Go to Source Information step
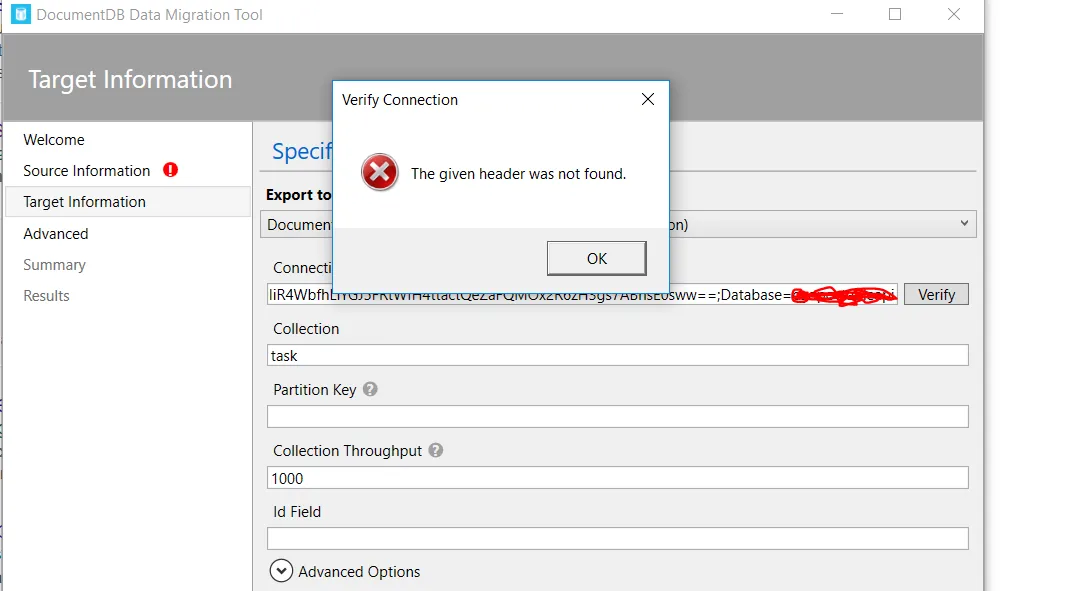Screen dimensions: 1065x591 coord(86,171)
